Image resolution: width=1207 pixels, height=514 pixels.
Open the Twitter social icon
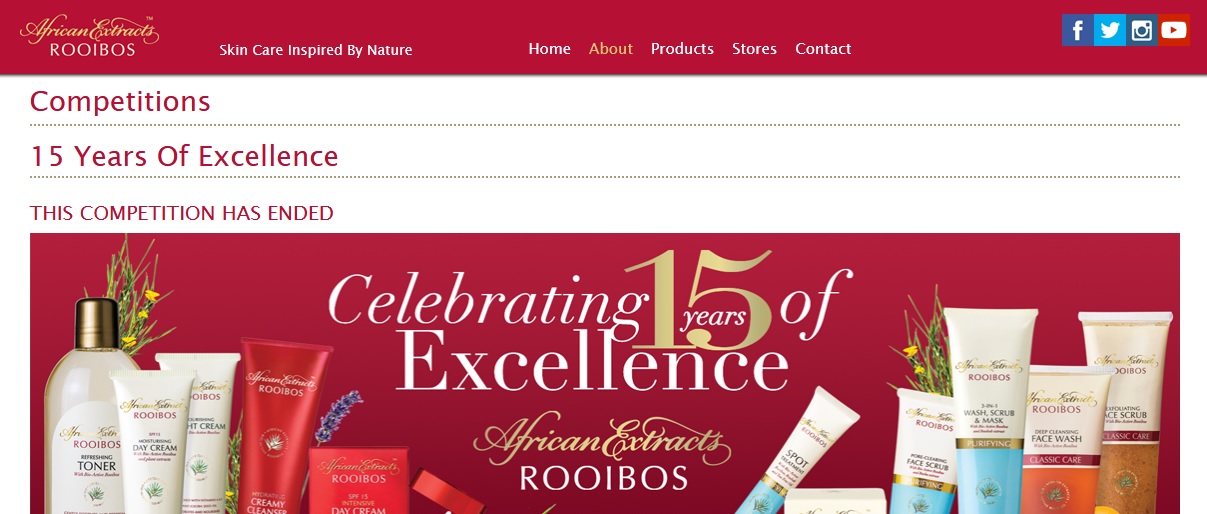point(1109,30)
